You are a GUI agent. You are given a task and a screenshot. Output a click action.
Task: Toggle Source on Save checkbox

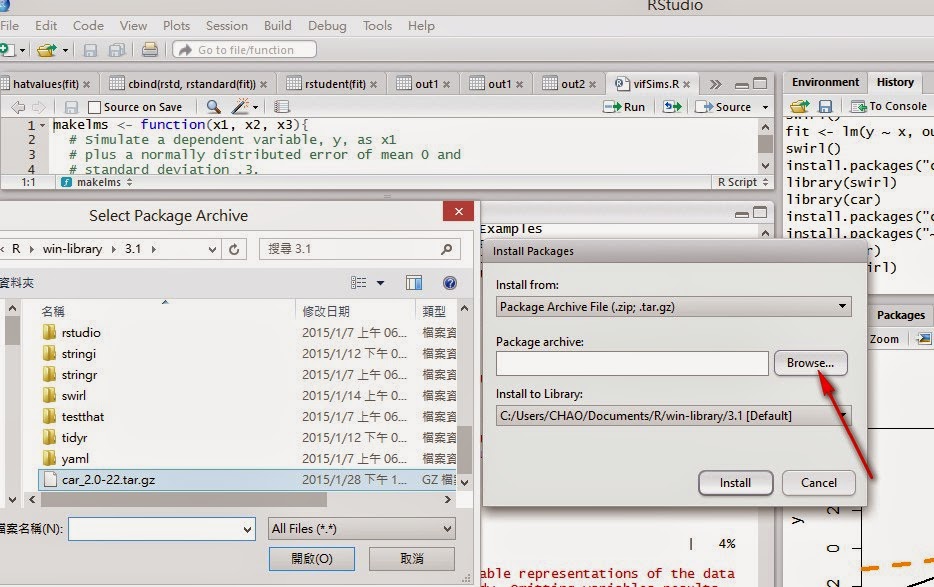coord(94,107)
